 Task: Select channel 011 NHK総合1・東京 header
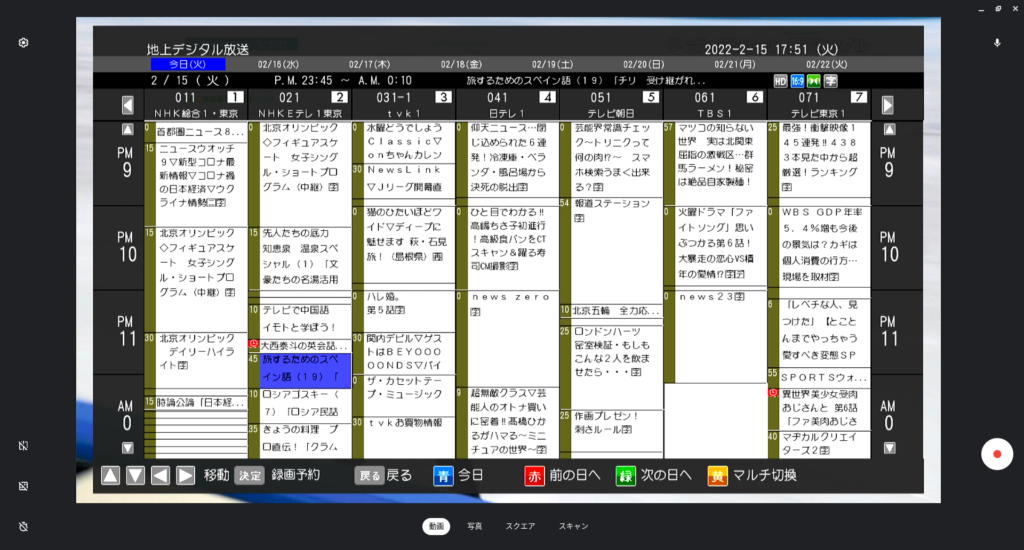coord(196,105)
